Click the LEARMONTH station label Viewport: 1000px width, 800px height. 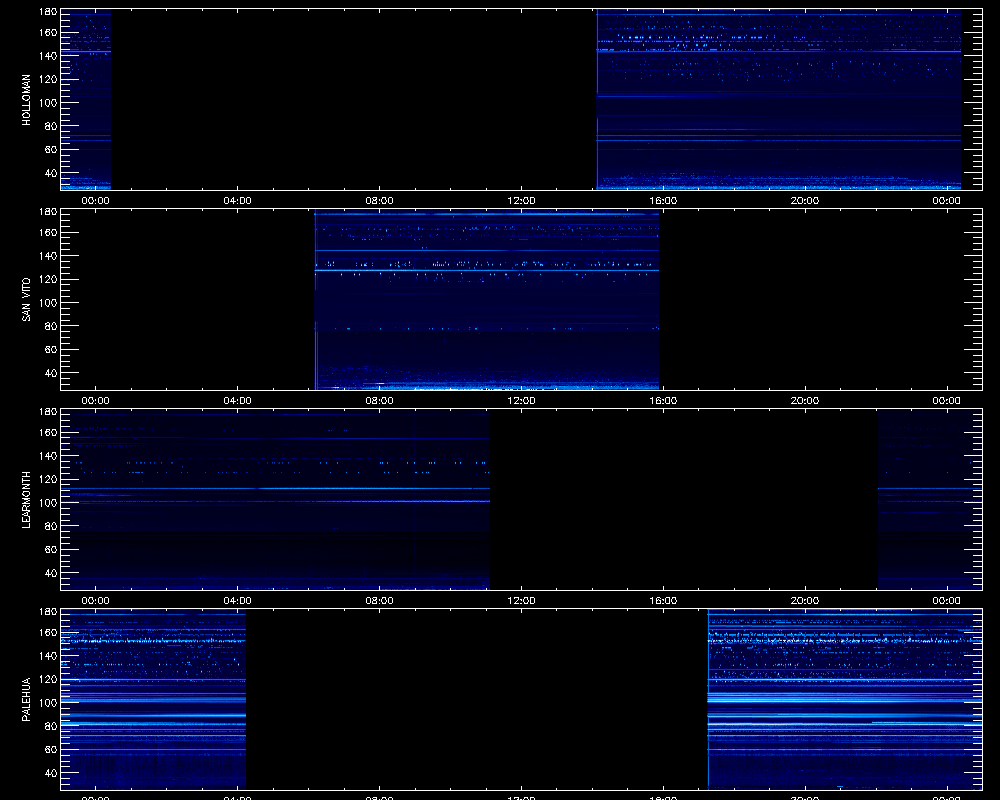pyautogui.click(x=26, y=500)
